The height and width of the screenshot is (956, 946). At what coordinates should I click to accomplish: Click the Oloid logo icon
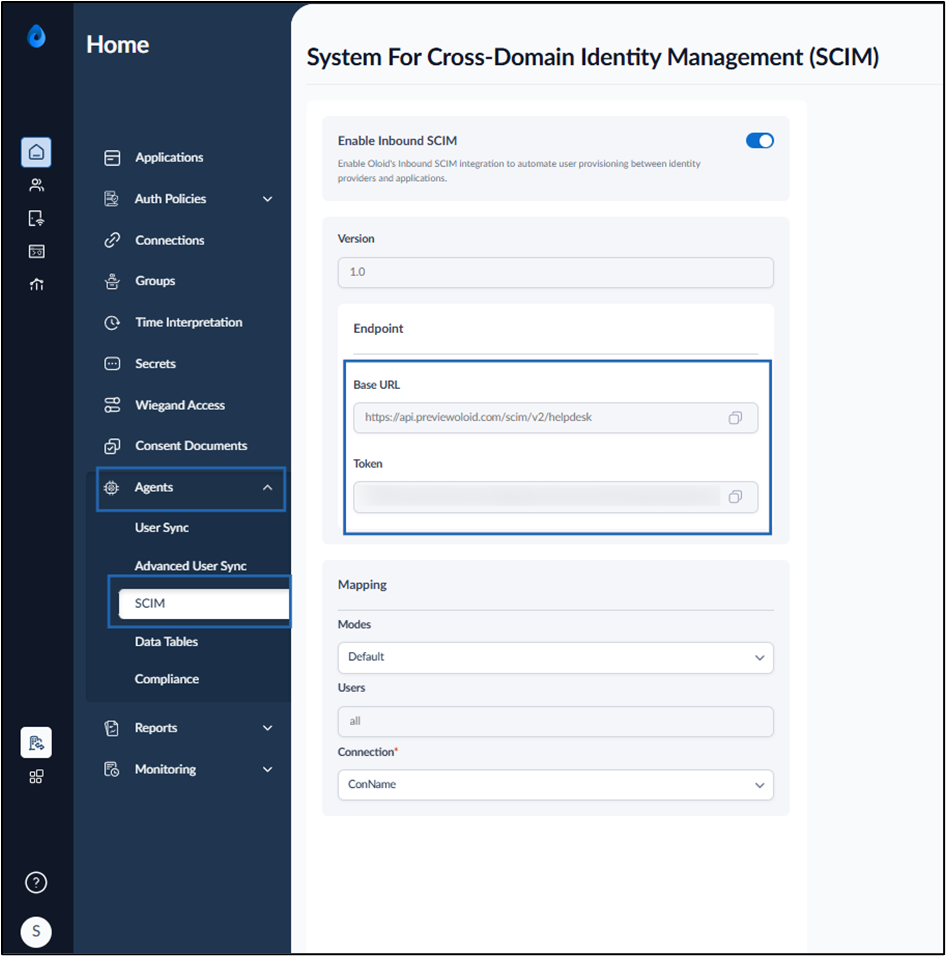point(37,36)
